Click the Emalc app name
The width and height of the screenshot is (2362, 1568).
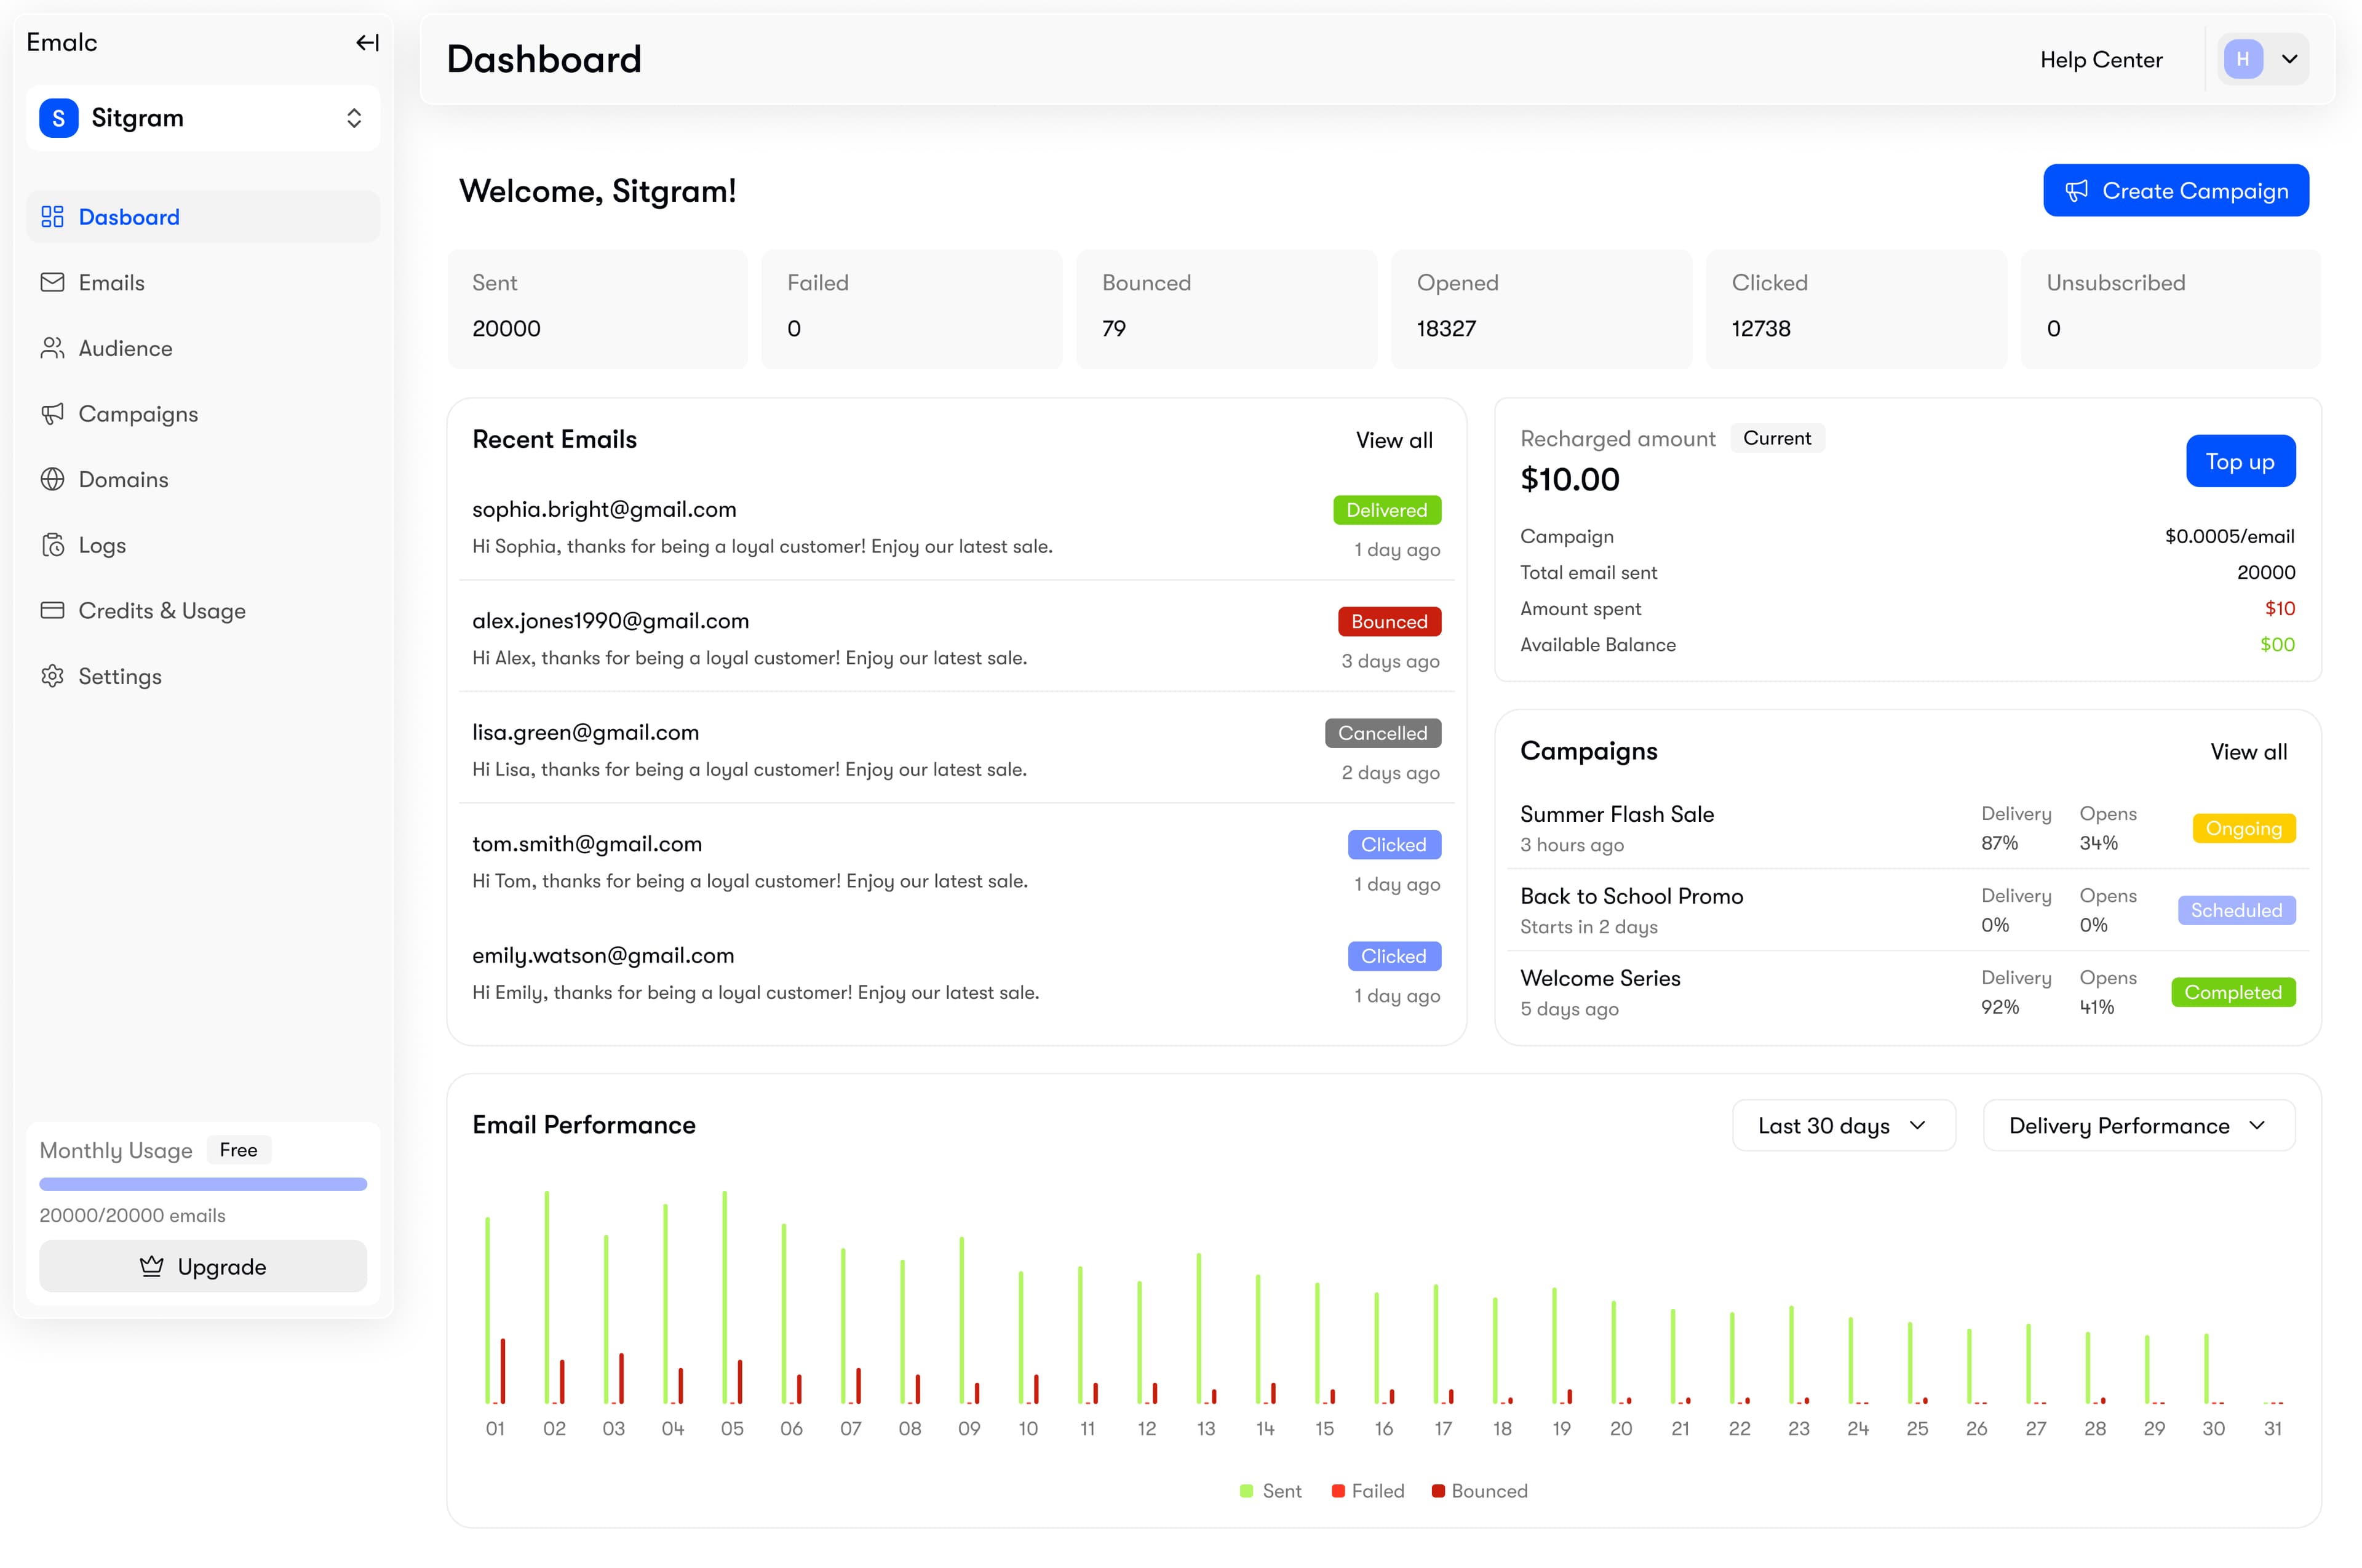[62, 42]
